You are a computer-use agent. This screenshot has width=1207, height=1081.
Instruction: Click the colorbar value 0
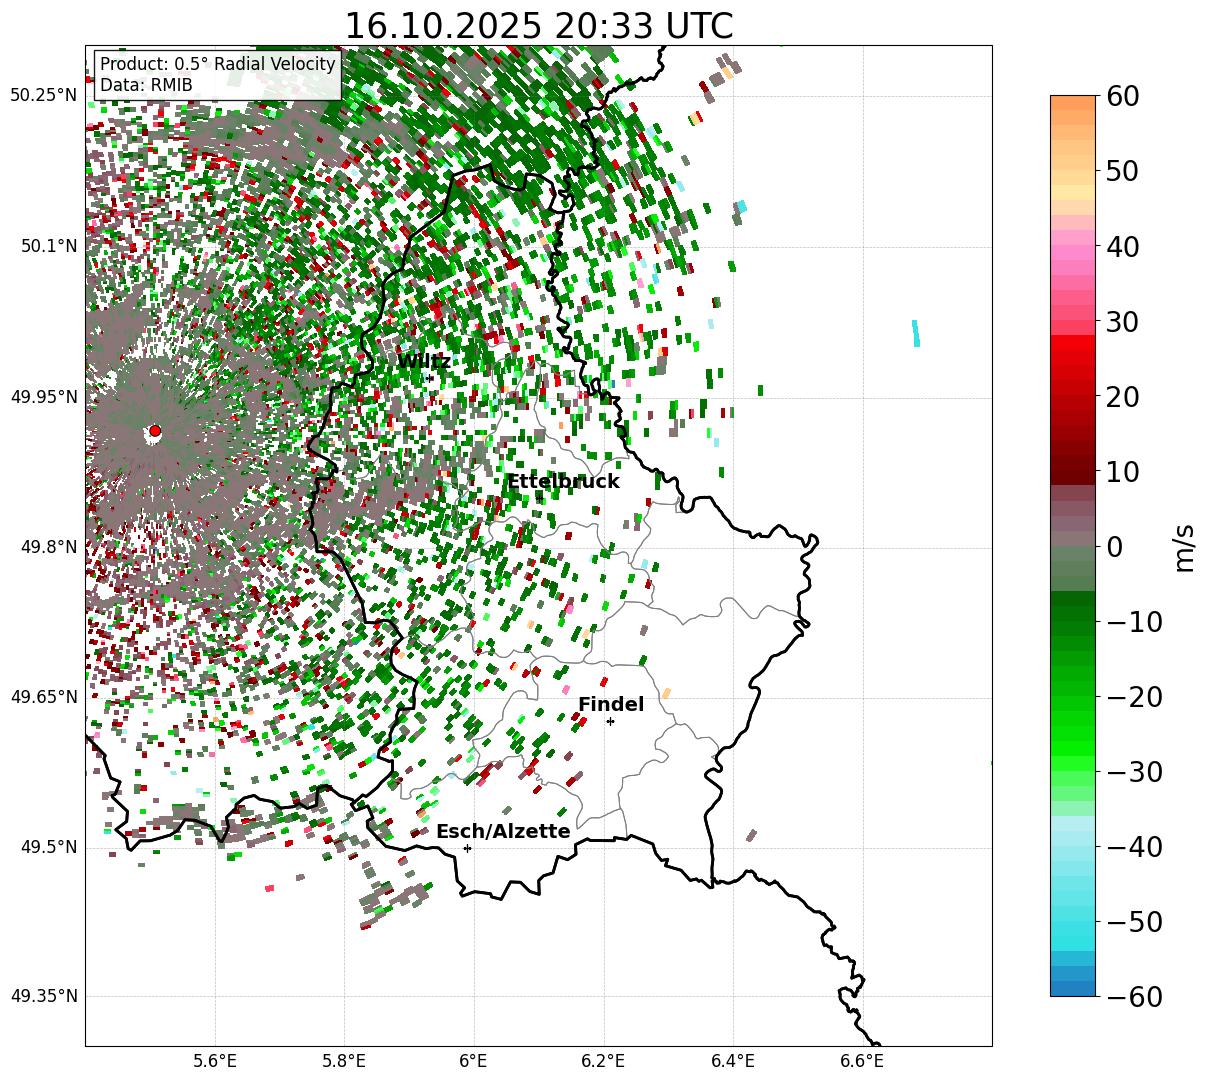click(1114, 547)
